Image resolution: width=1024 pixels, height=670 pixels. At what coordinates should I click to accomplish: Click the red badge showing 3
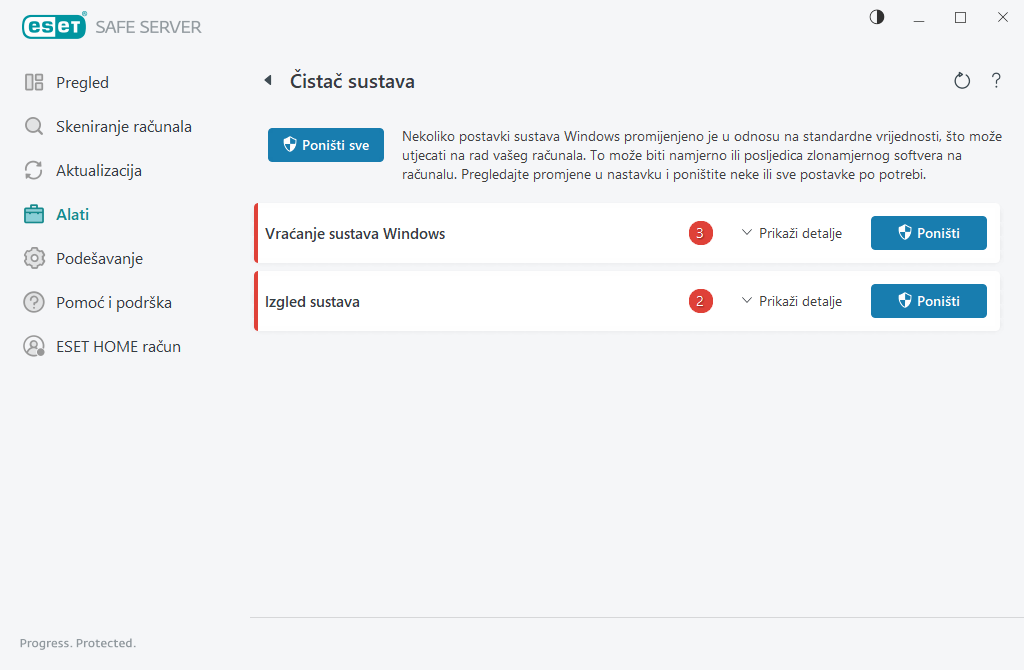[x=700, y=233]
